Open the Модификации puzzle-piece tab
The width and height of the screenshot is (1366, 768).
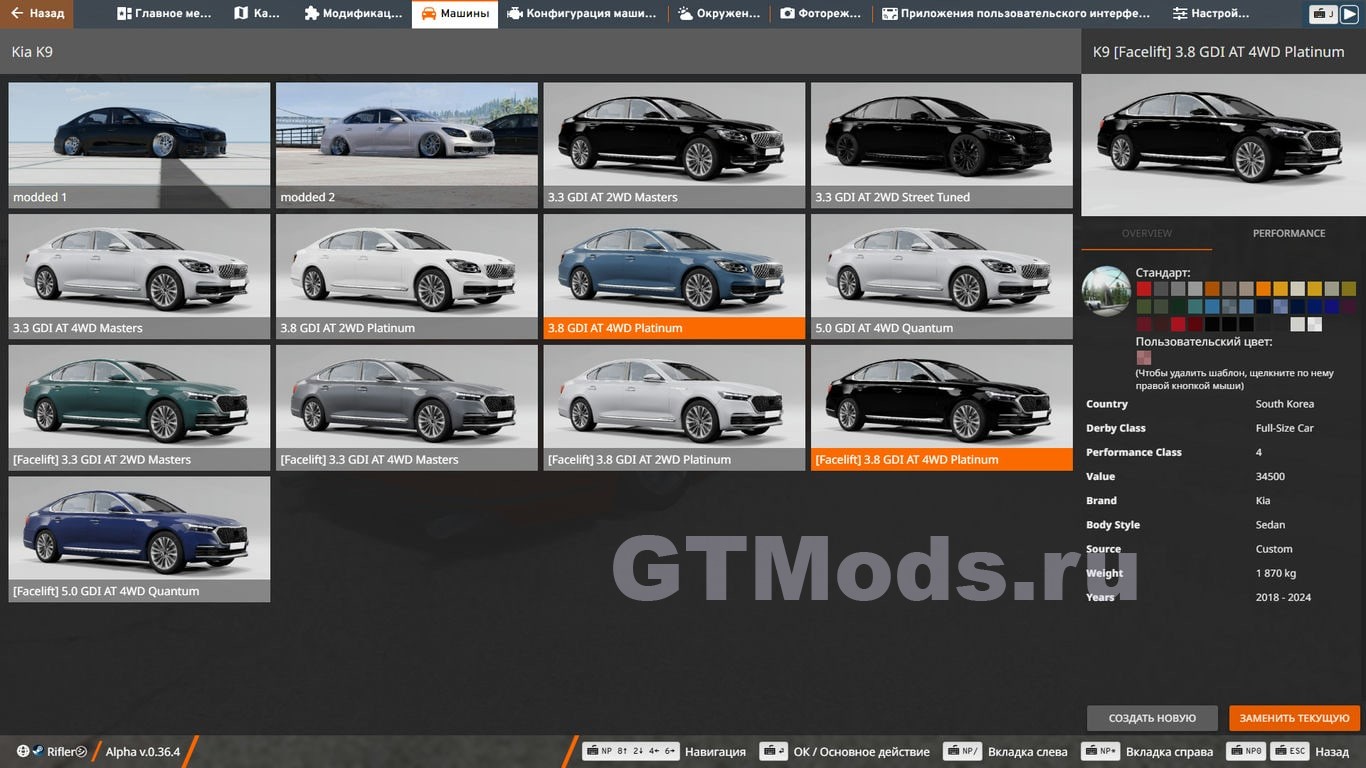point(353,14)
